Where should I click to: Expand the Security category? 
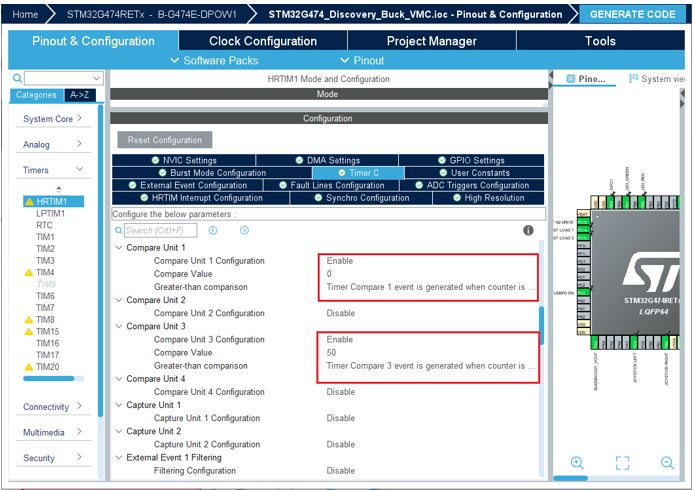[53, 458]
